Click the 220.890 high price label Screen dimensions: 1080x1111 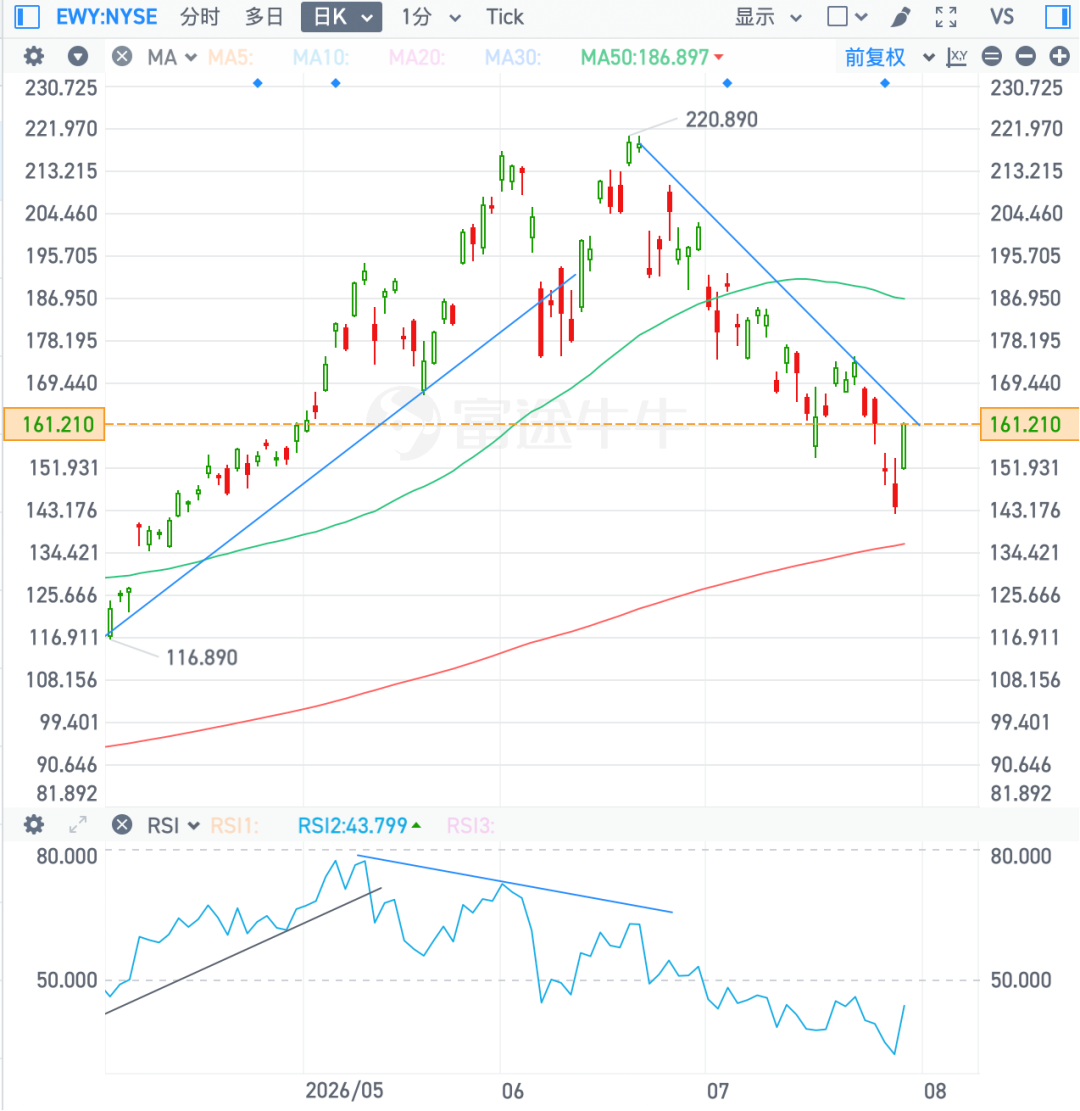[721, 119]
